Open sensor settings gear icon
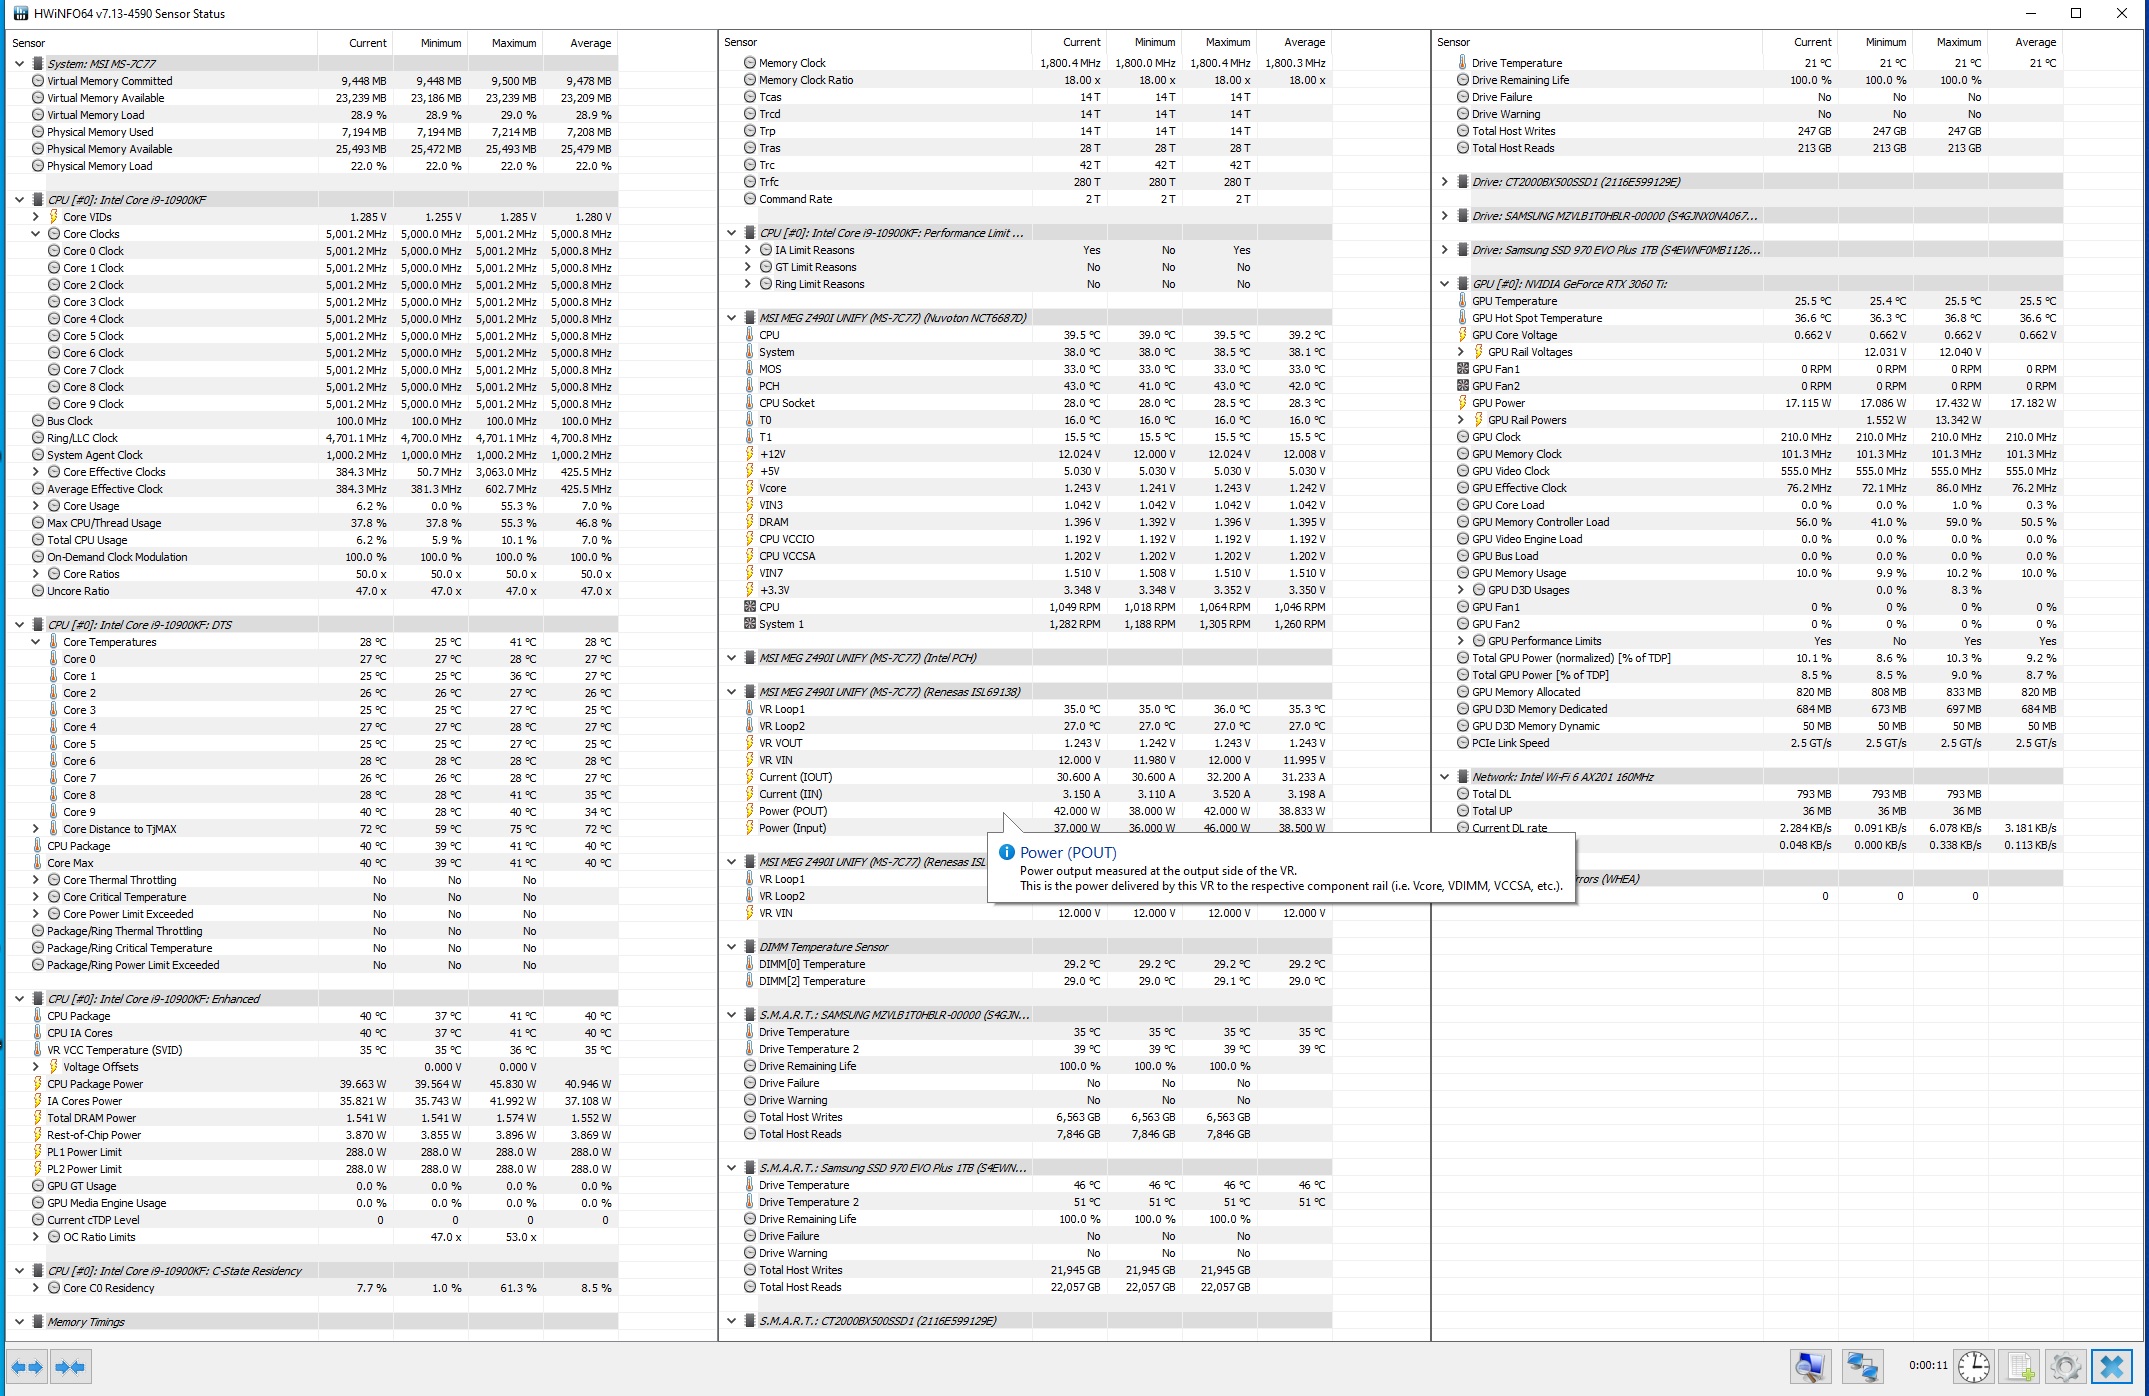 point(2065,1367)
